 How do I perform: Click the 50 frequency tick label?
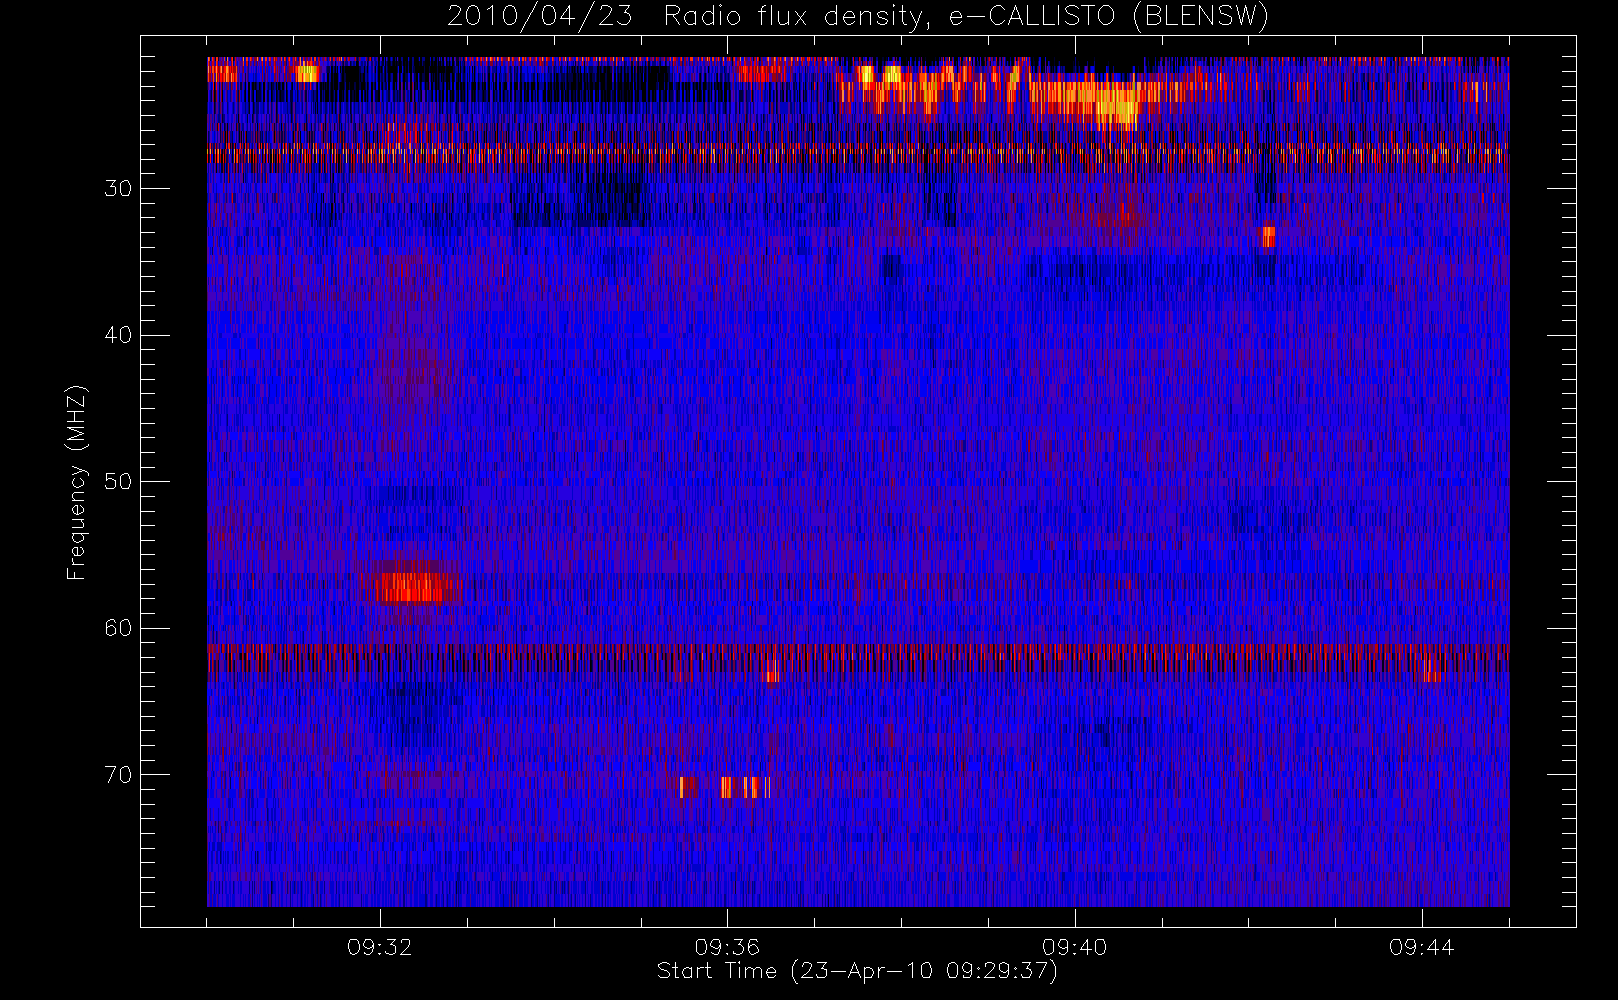pyautogui.click(x=118, y=481)
